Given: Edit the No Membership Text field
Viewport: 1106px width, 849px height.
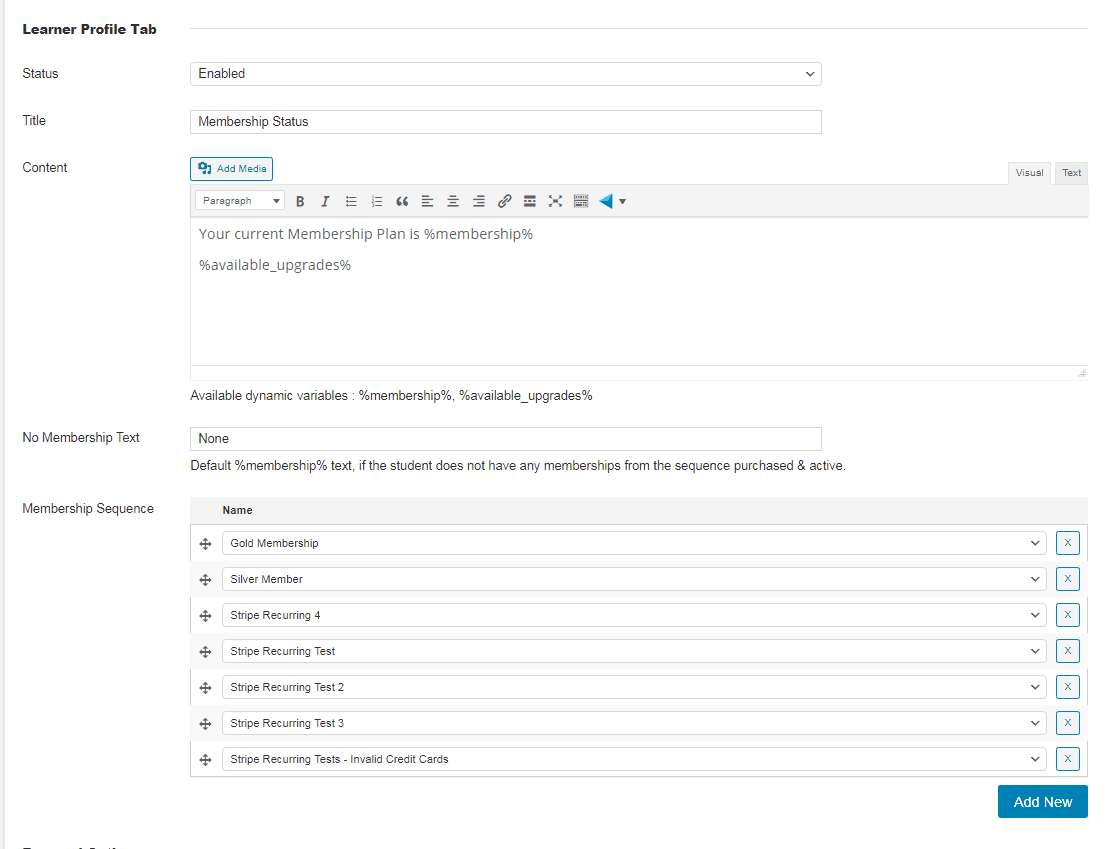Looking at the screenshot, I should coord(505,438).
